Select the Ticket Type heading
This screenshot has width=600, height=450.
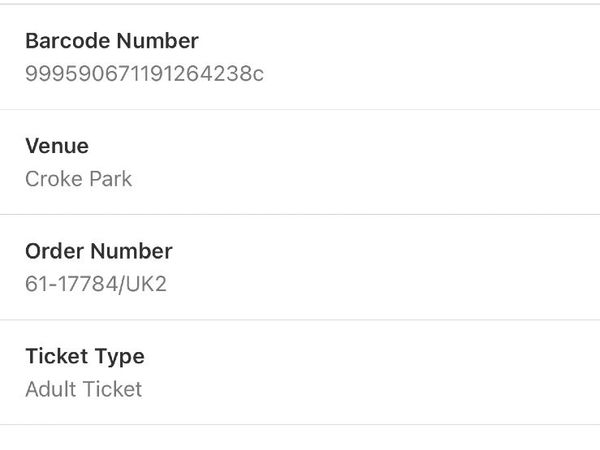pos(85,357)
